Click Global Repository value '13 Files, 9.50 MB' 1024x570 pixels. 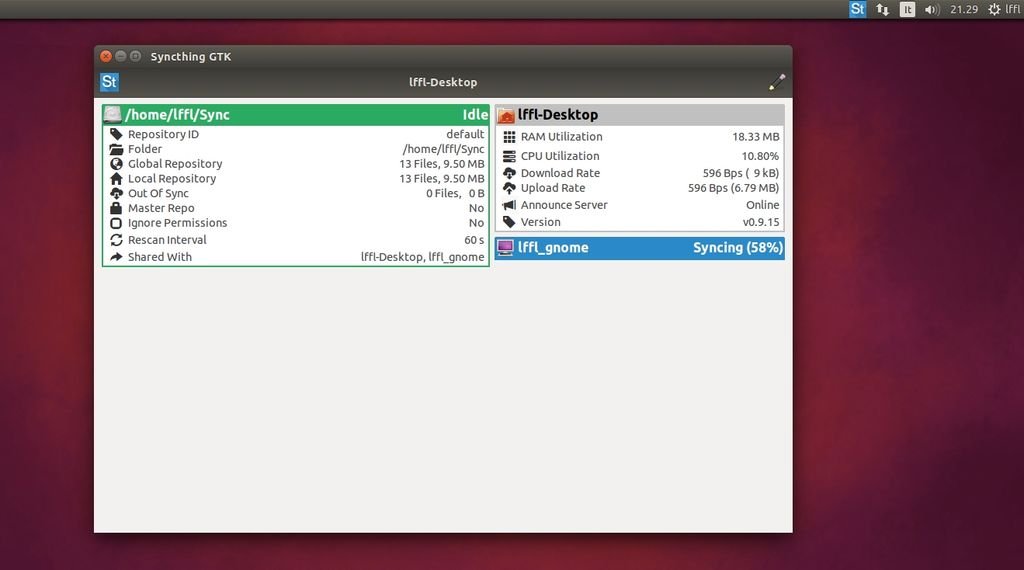(x=442, y=164)
